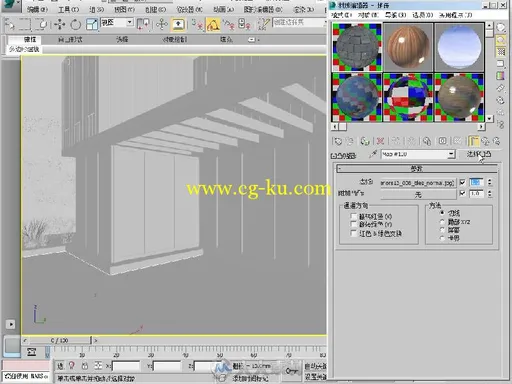
Task: Click the Sample Type sphere icon
Action: coord(500,28)
